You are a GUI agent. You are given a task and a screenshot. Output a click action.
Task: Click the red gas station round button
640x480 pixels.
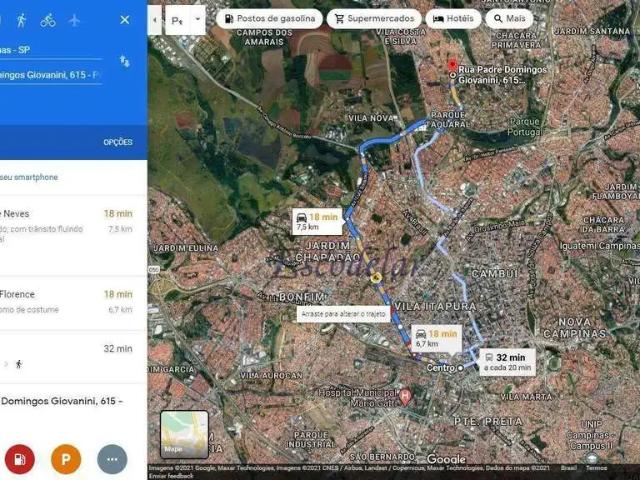[x=19, y=459]
